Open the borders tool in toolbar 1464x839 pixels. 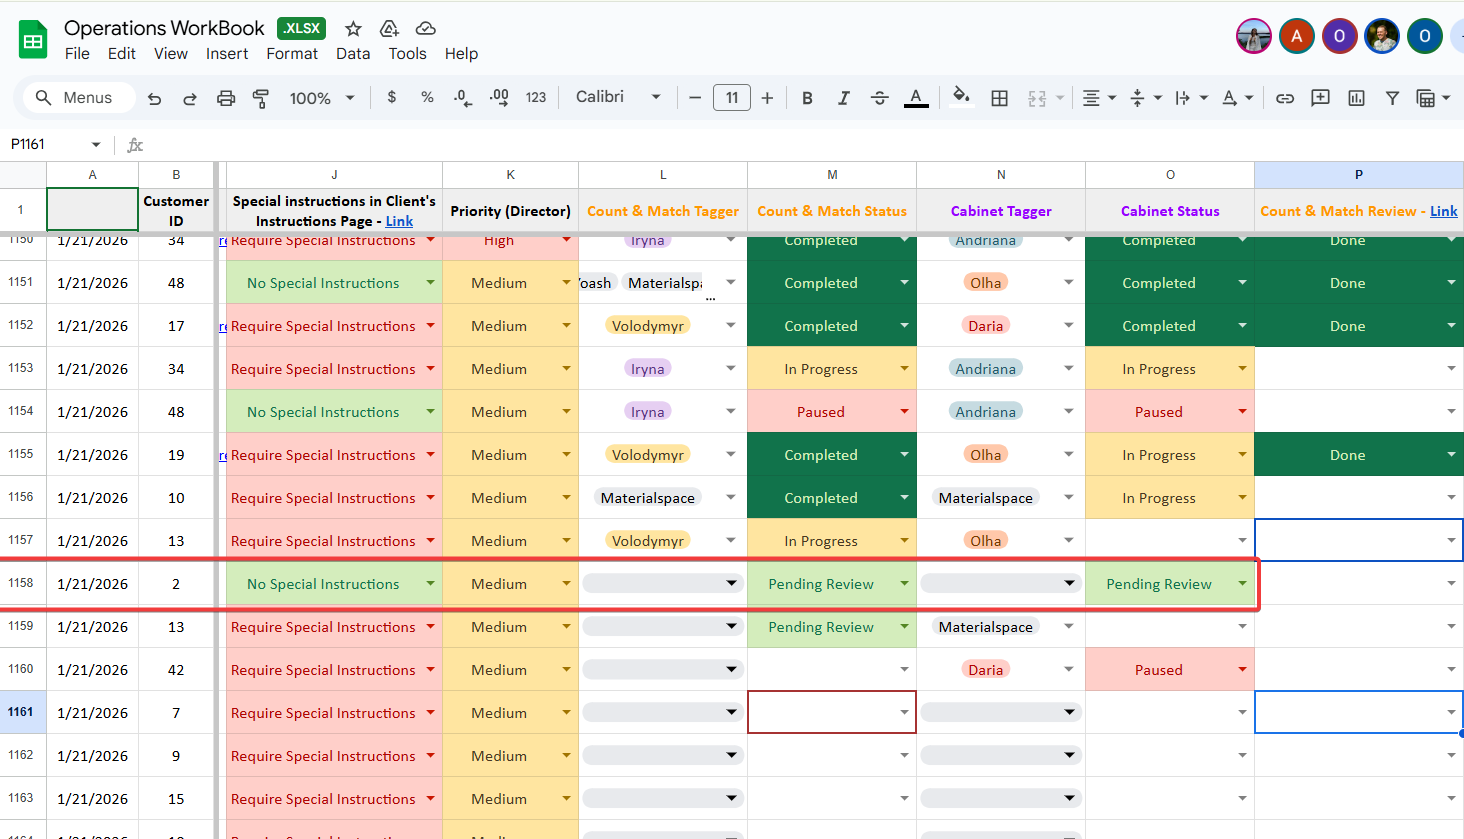[x=999, y=98]
